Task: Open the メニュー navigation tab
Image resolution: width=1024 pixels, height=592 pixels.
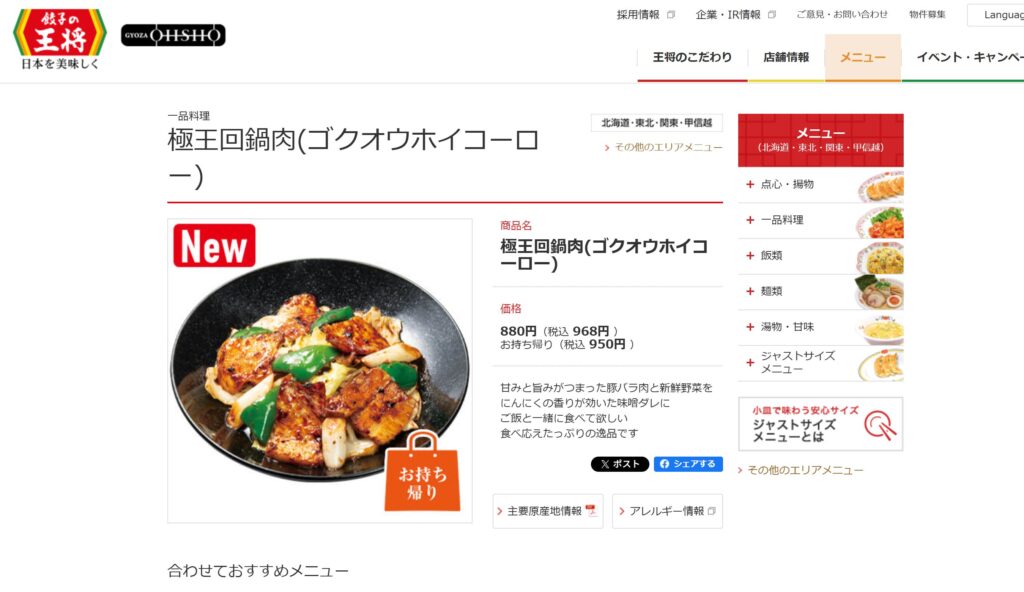Action: [x=863, y=58]
